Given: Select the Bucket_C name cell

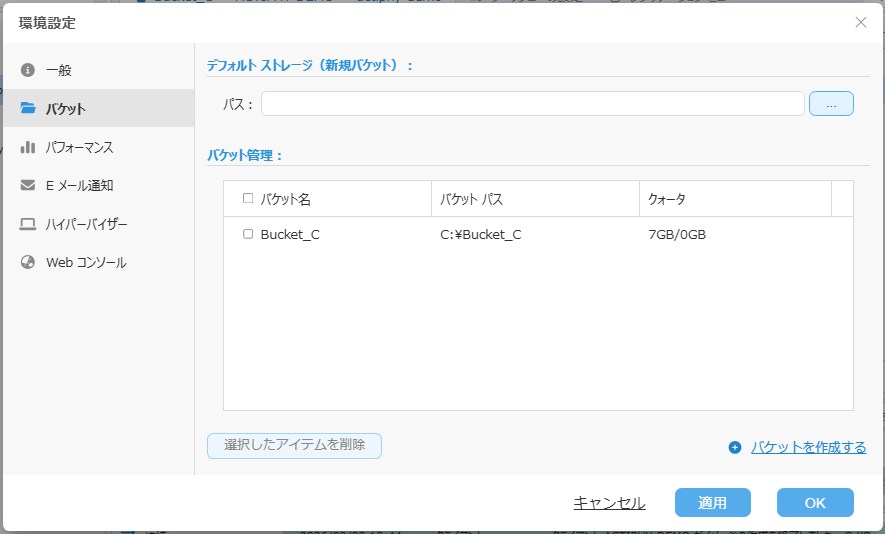Looking at the screenshot, I should pos(290,234).
